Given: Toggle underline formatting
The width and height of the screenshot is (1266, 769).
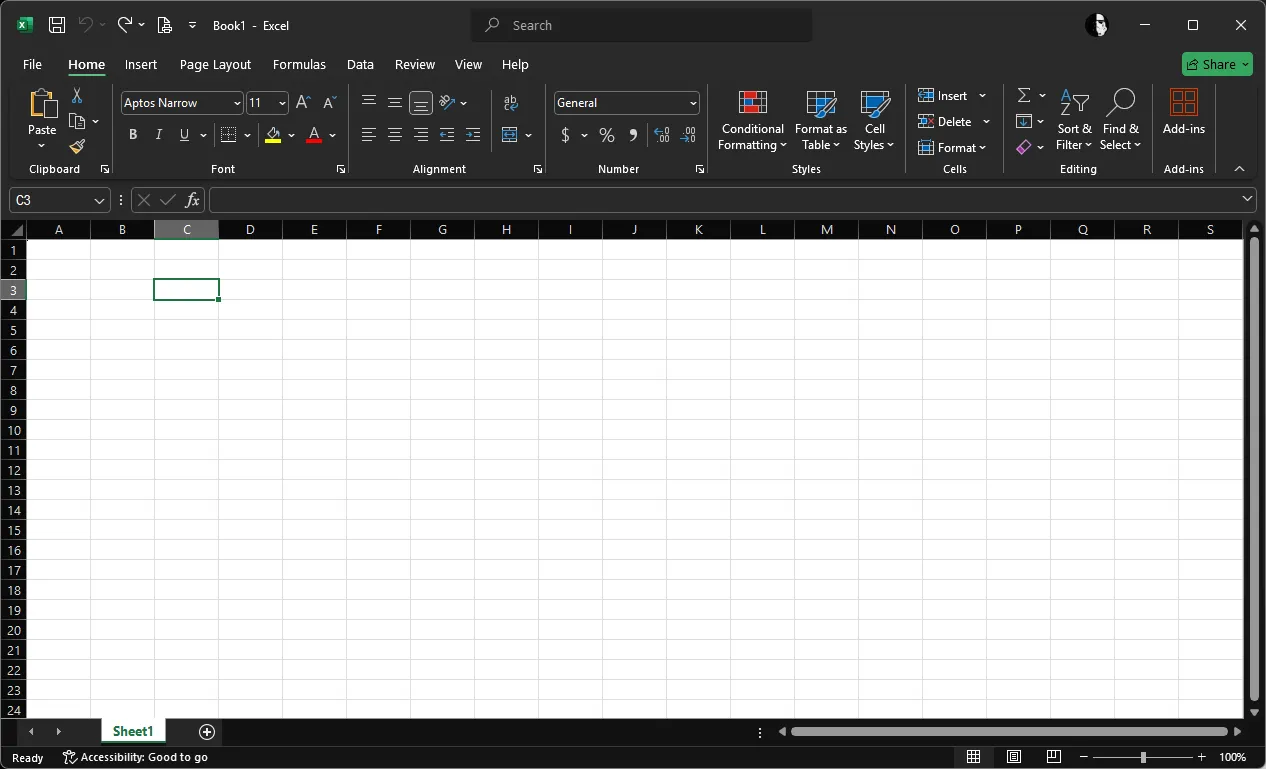Looking at the screenshot, I should [x=184, y=135].
